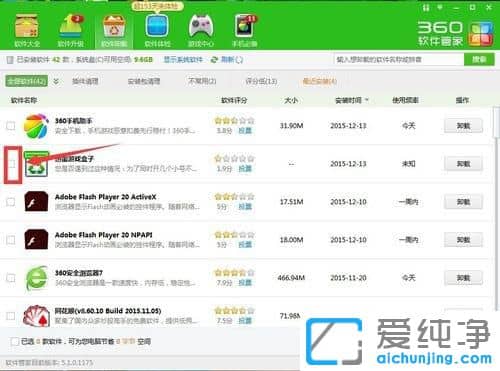Uninstall Adobe Flash Player 20 NPAPI
This screenshot has height=371, width=500.
point(463,240)
